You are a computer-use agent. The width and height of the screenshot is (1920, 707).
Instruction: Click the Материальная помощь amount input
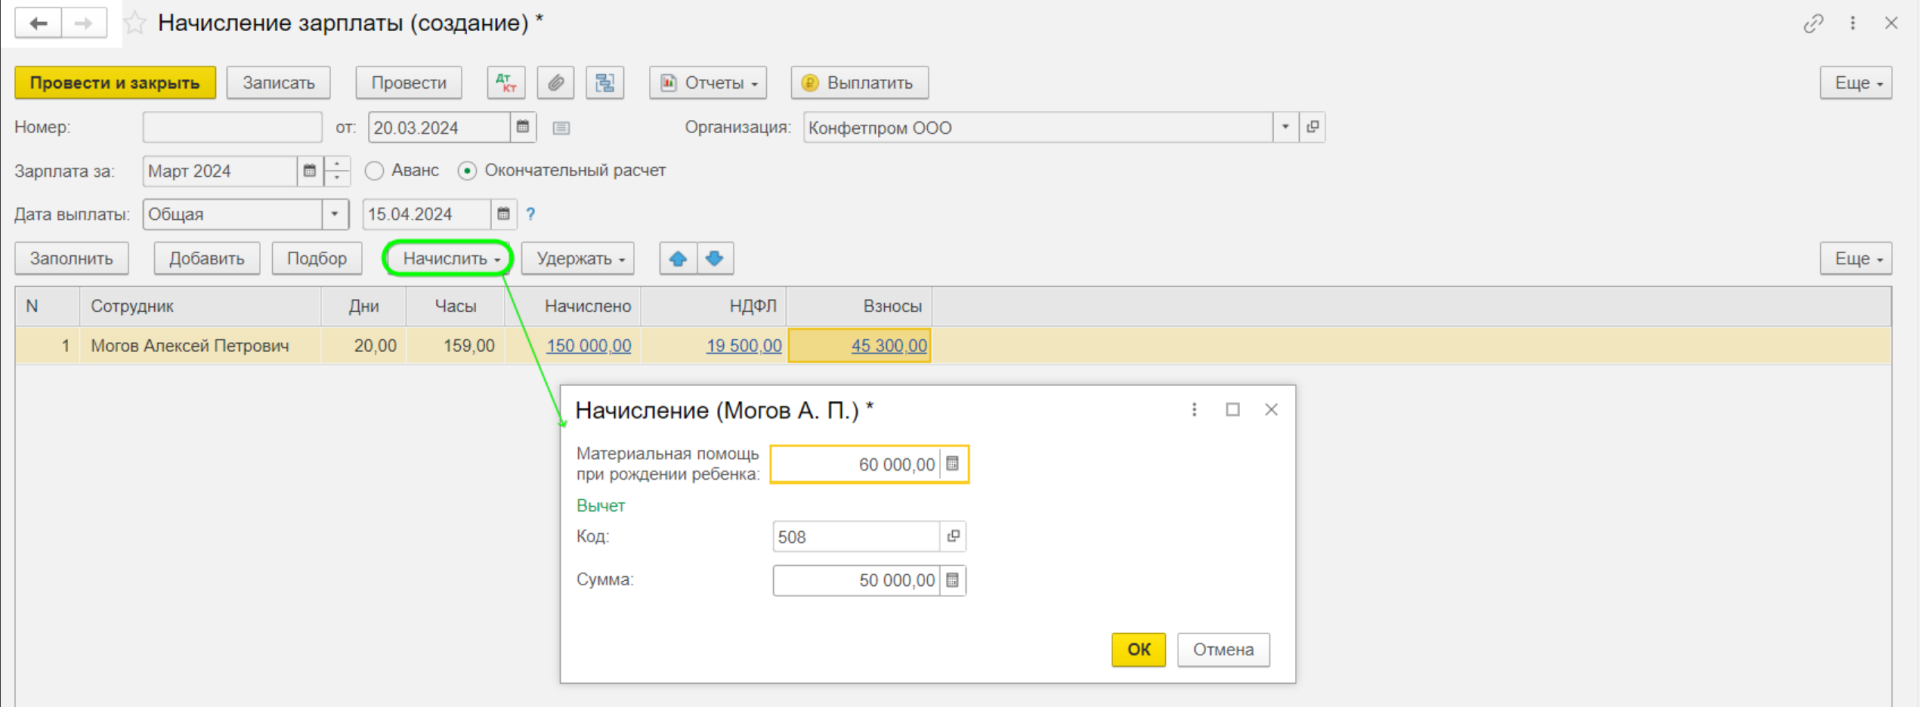pyautogui.click(x=856, y=464)
